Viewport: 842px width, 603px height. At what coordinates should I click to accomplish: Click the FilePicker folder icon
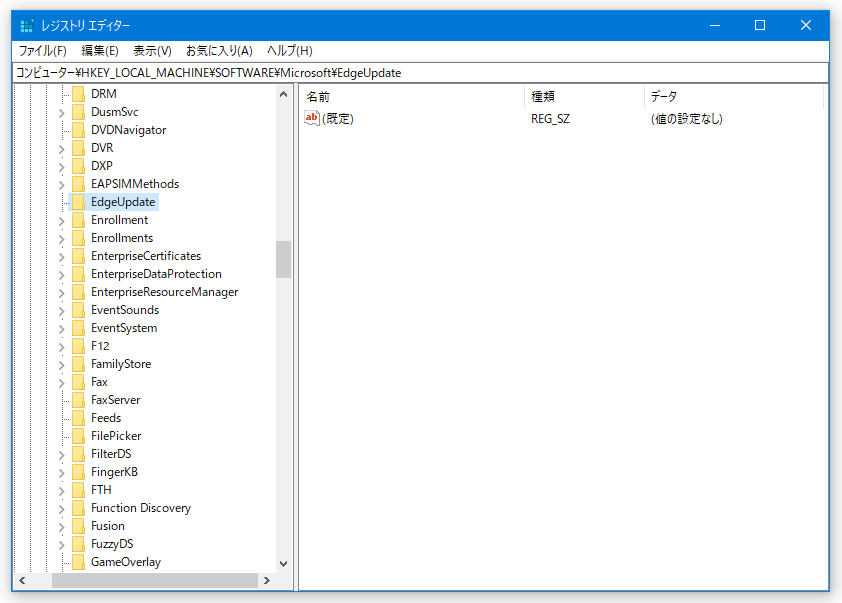point(78,436)
